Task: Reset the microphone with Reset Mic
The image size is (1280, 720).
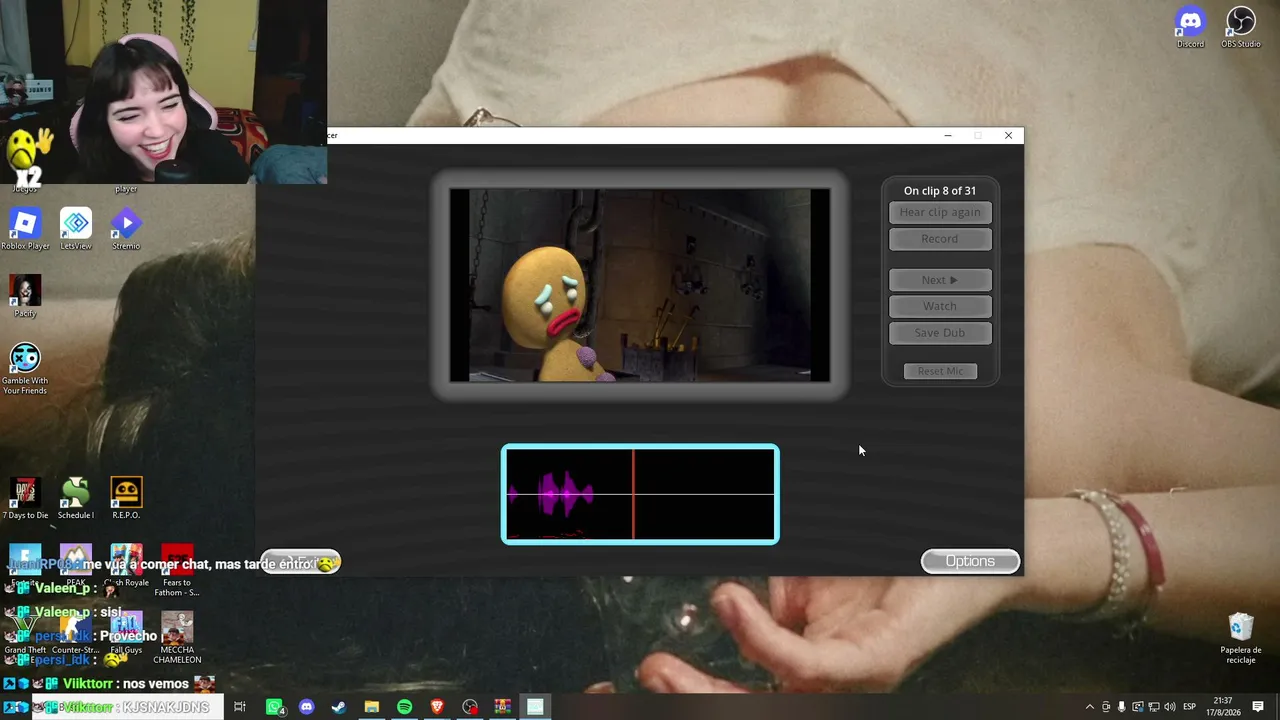Action: click(x=940, y=371)
